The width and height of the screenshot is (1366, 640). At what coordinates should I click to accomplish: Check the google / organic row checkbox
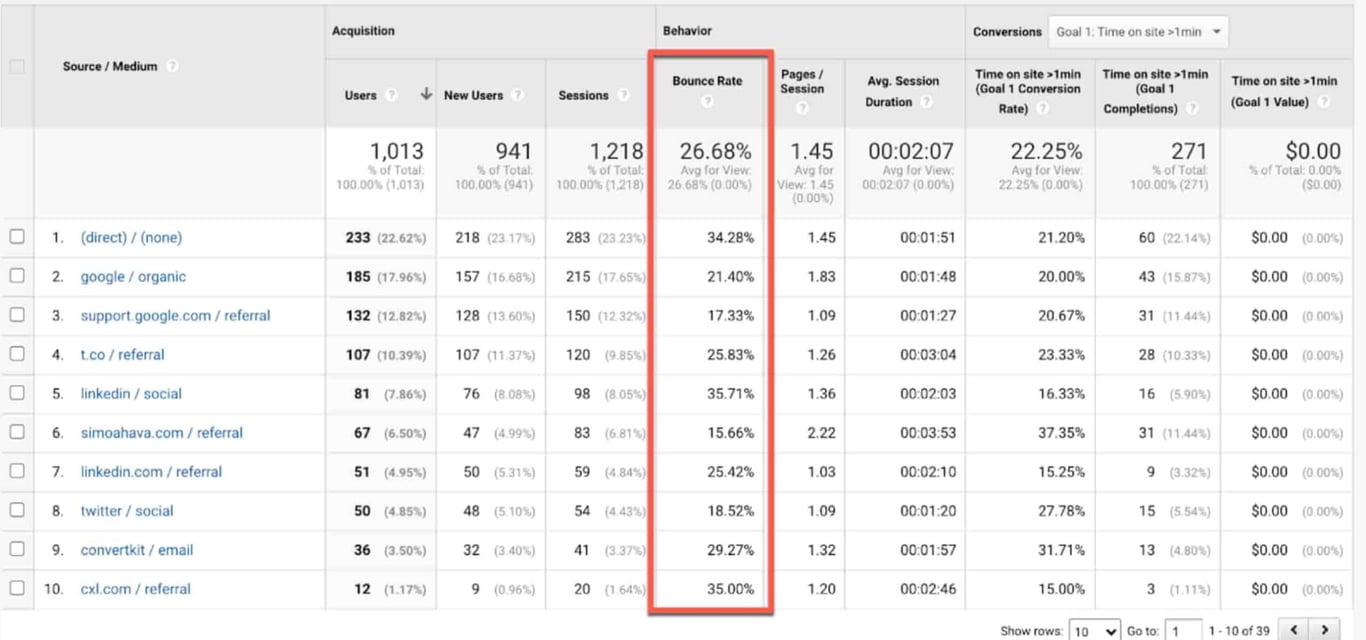pos(16,276)
